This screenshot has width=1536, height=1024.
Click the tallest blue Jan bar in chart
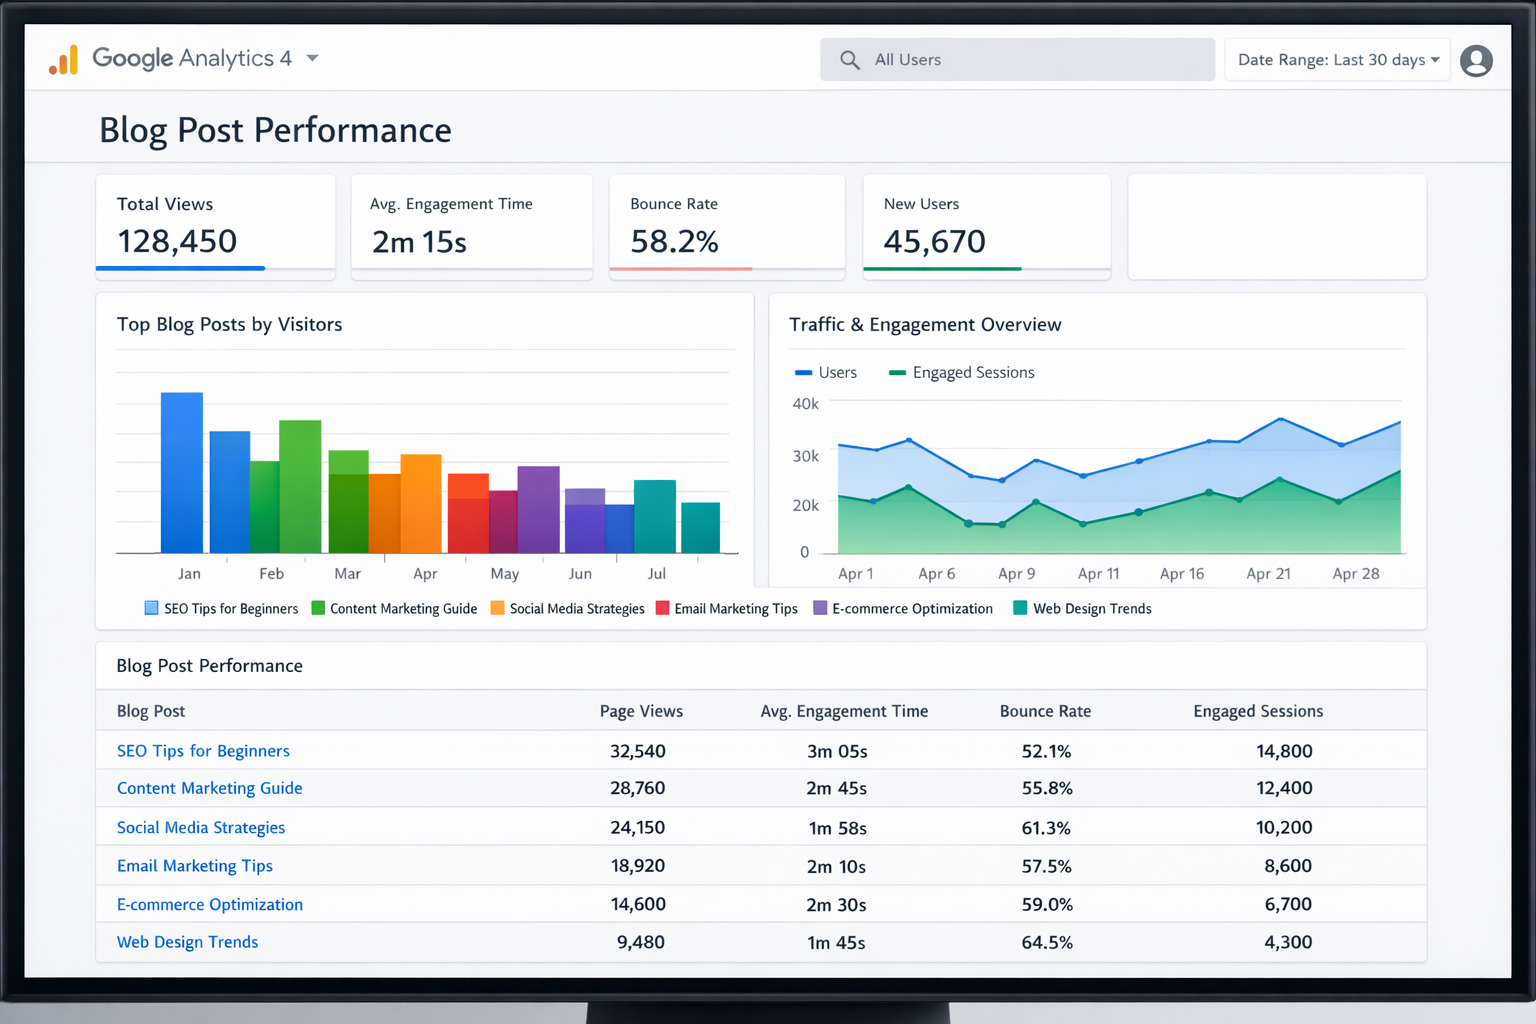point(182,472)
